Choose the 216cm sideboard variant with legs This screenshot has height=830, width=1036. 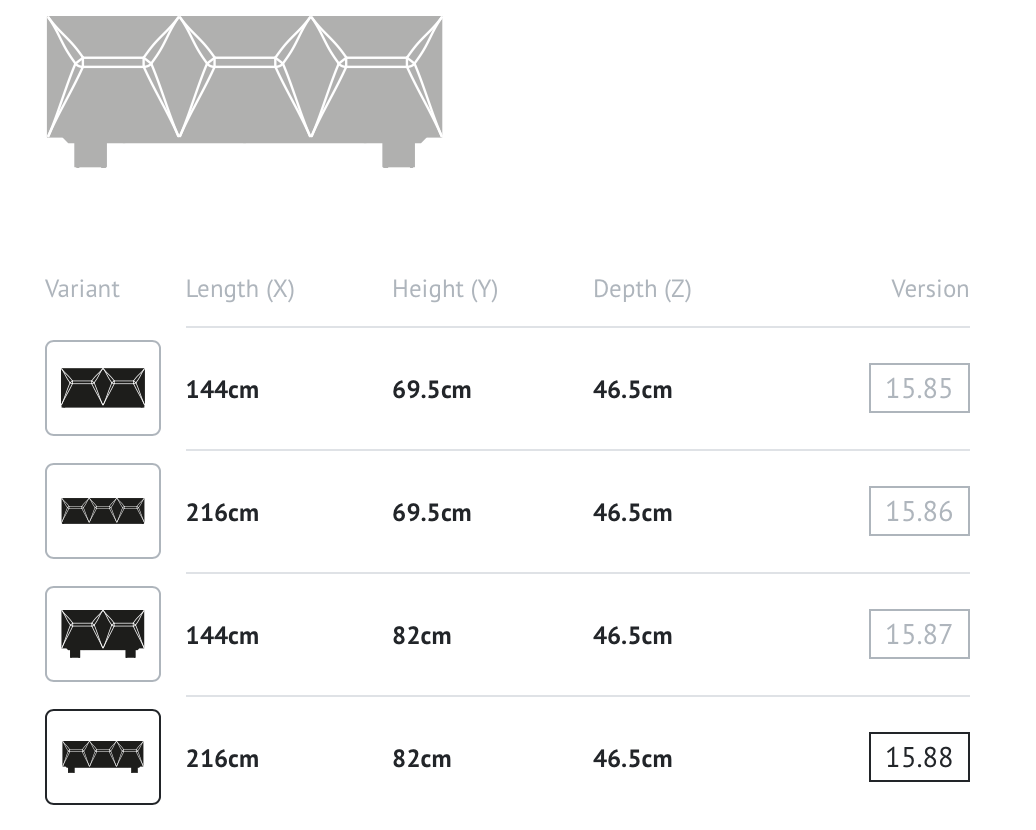pos(103,757)
